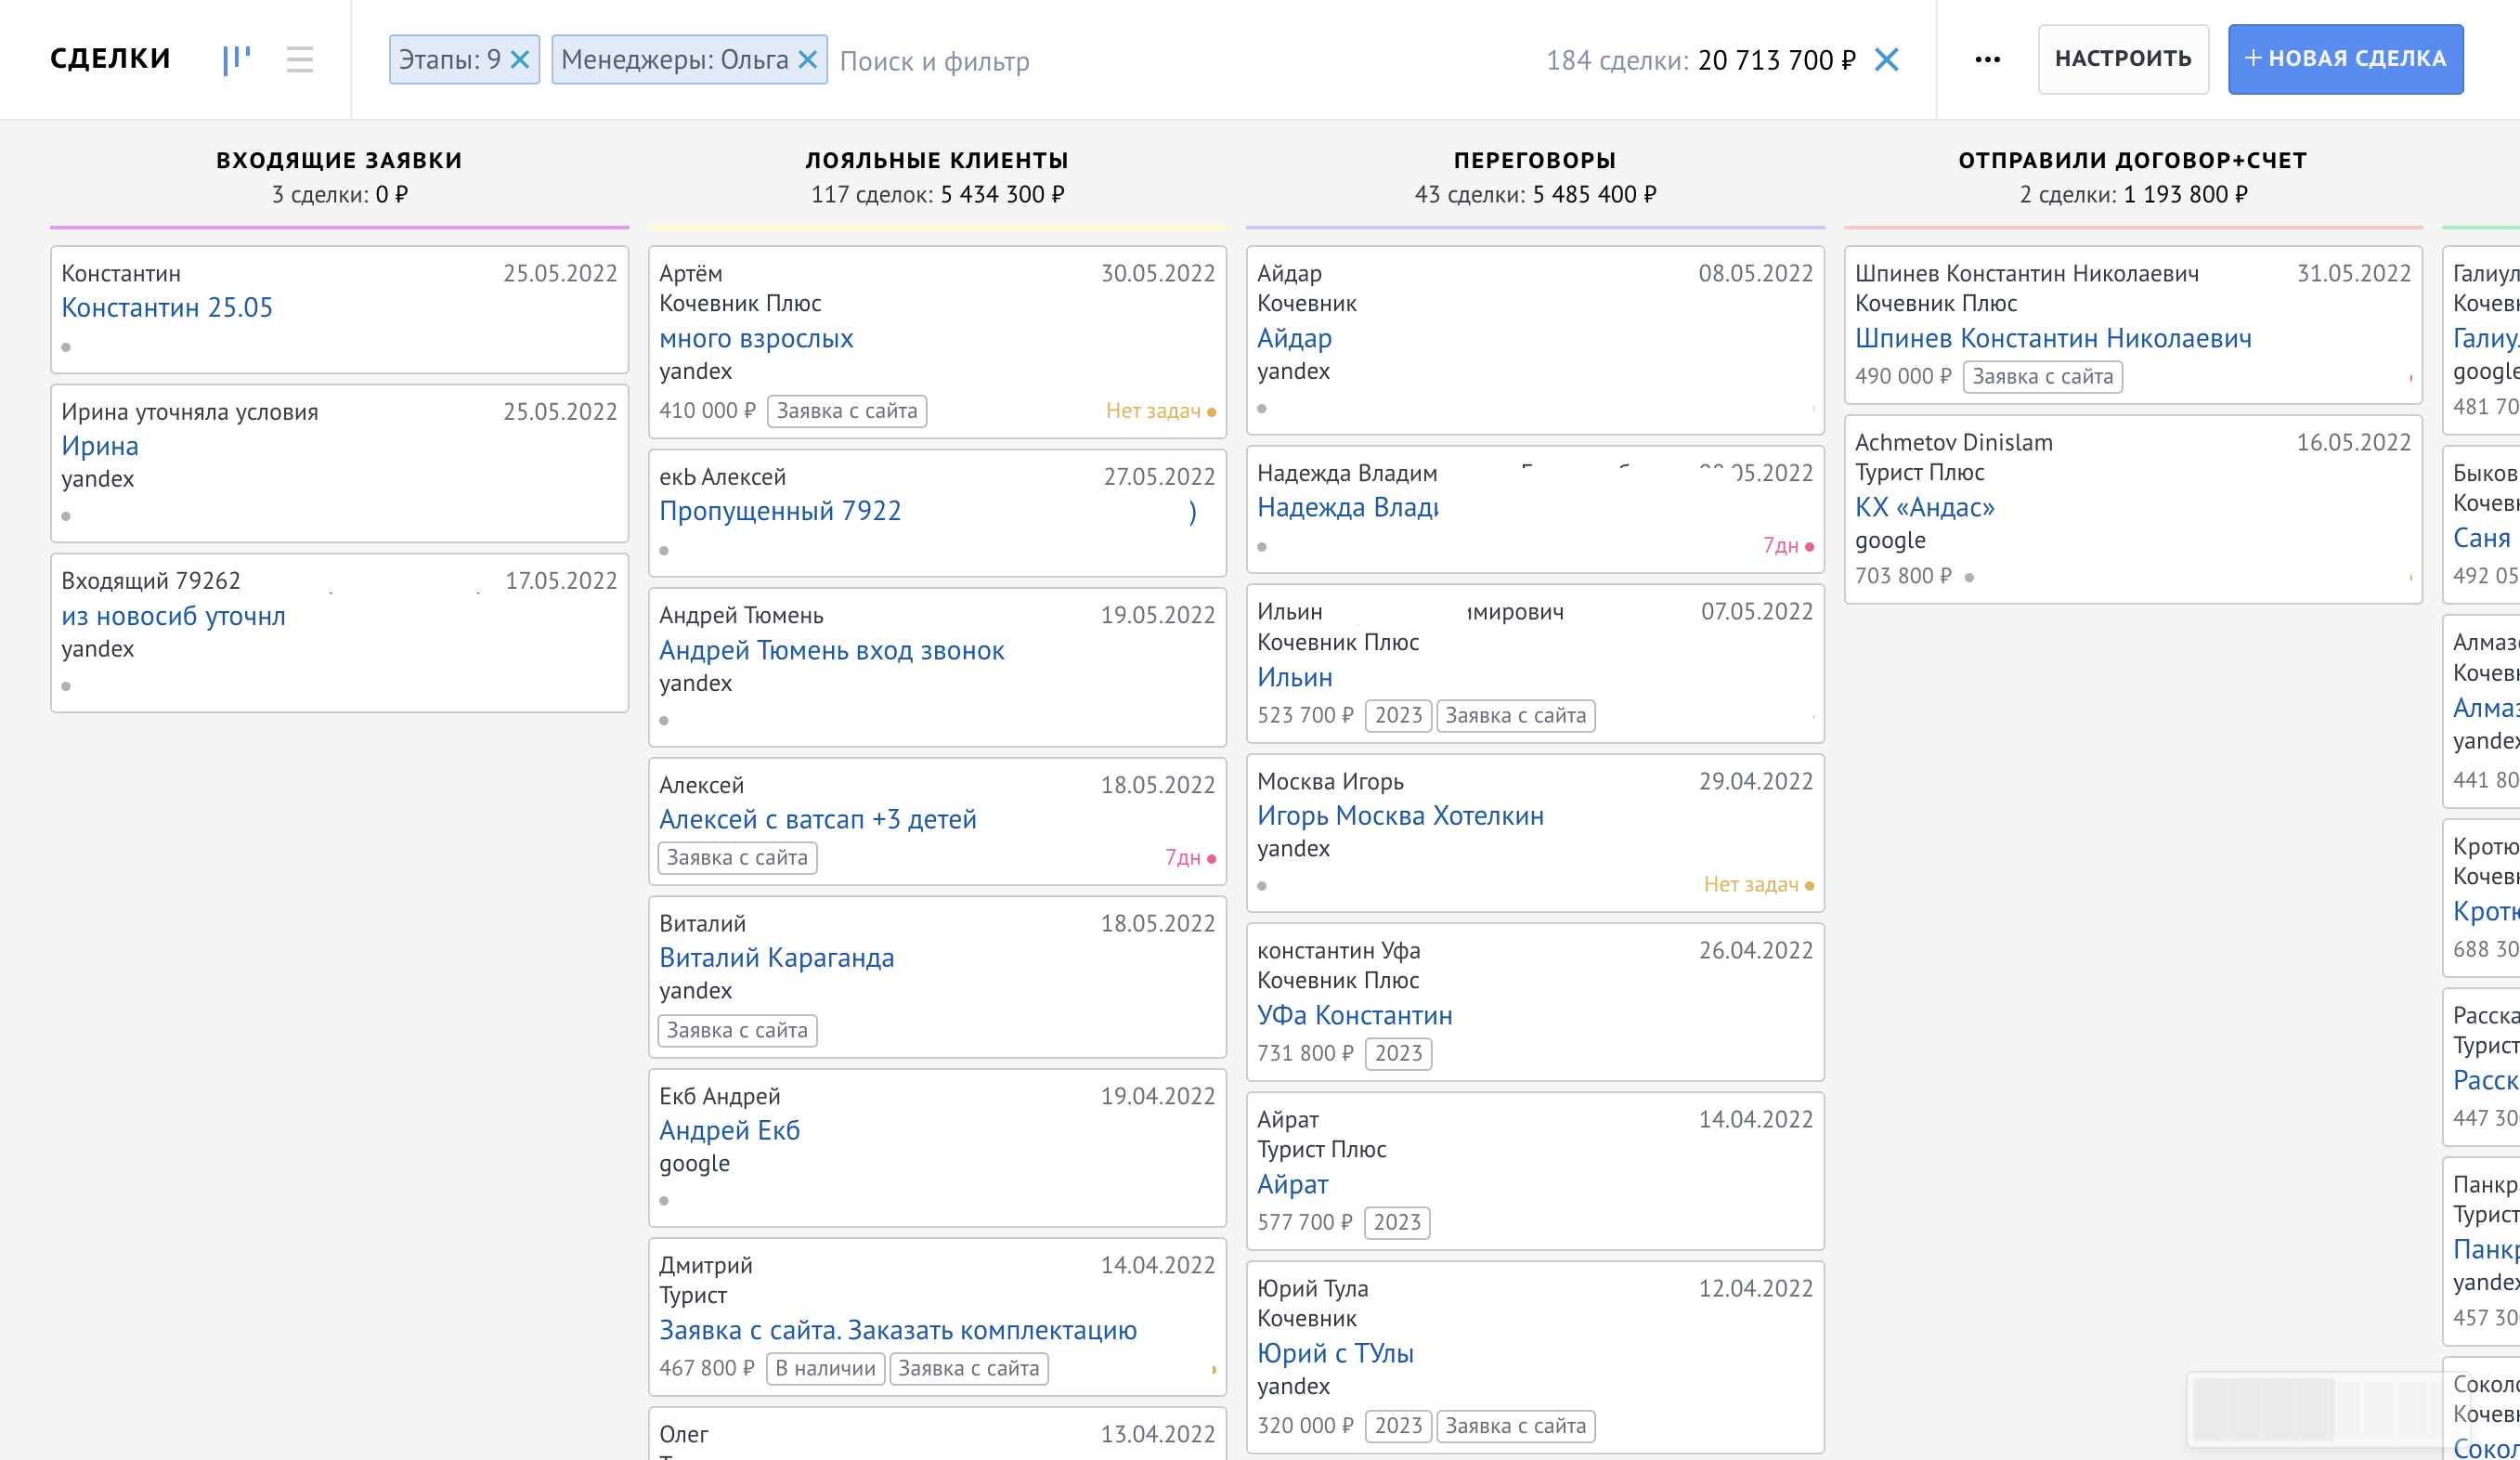Click the СДЕЛКИ page title

point(110,59)
